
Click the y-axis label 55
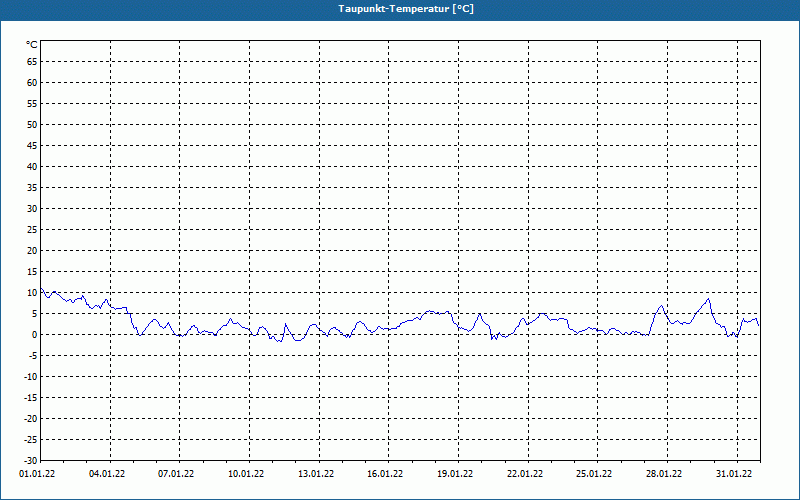point(32,104)
